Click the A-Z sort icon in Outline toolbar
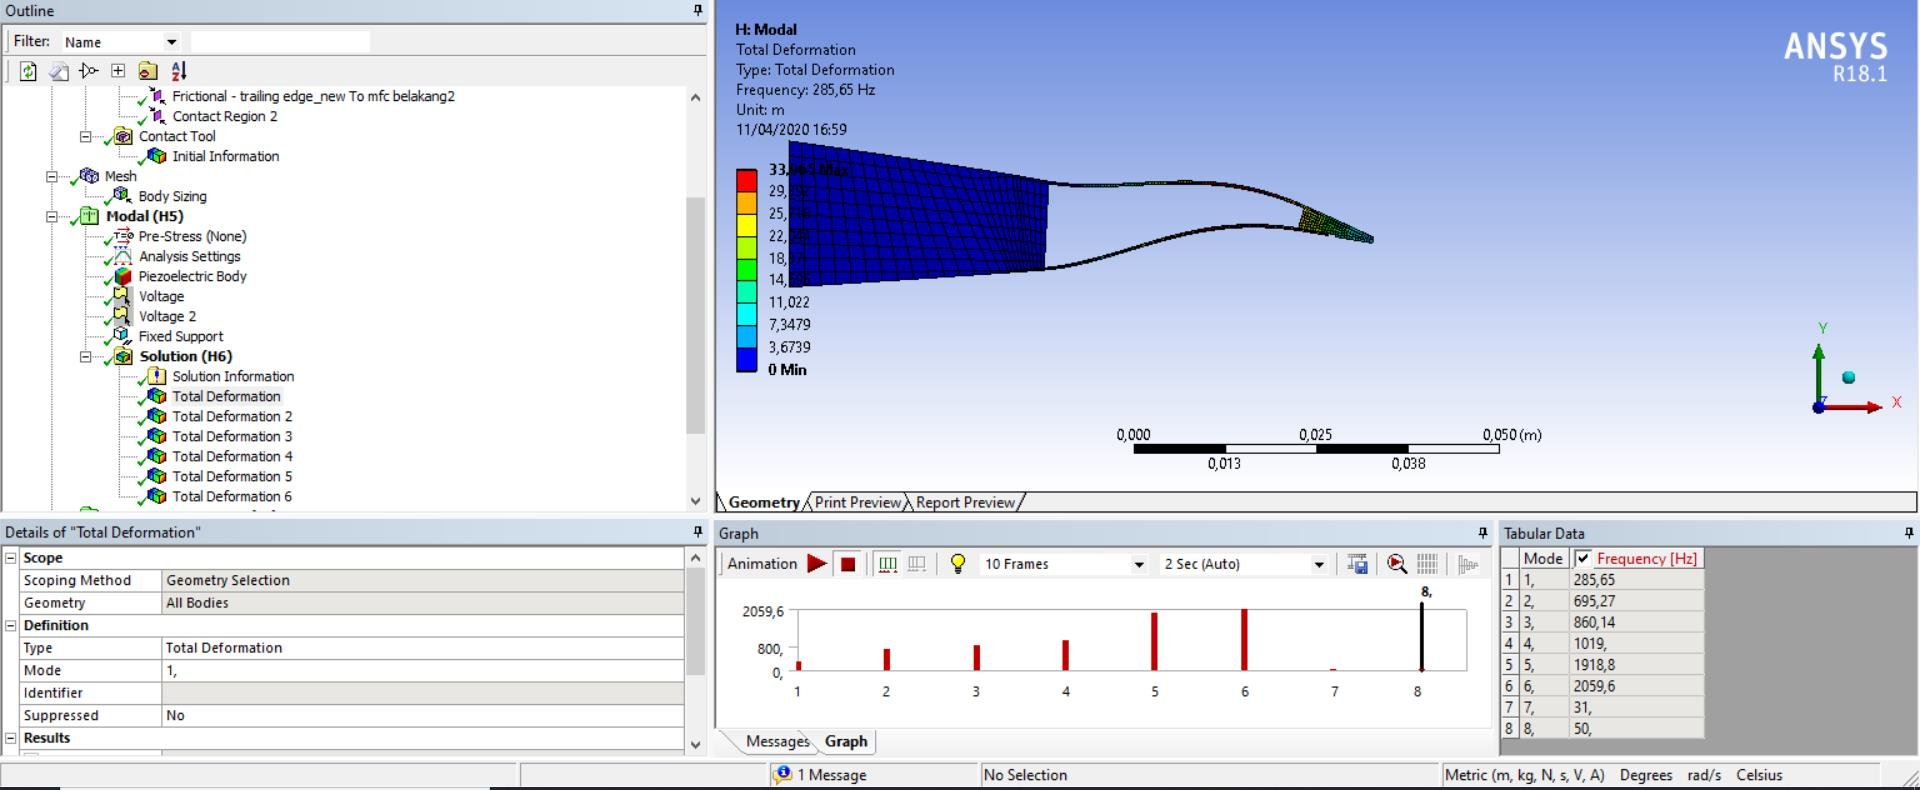This screenshot has width=1920, height=790. 179,71
